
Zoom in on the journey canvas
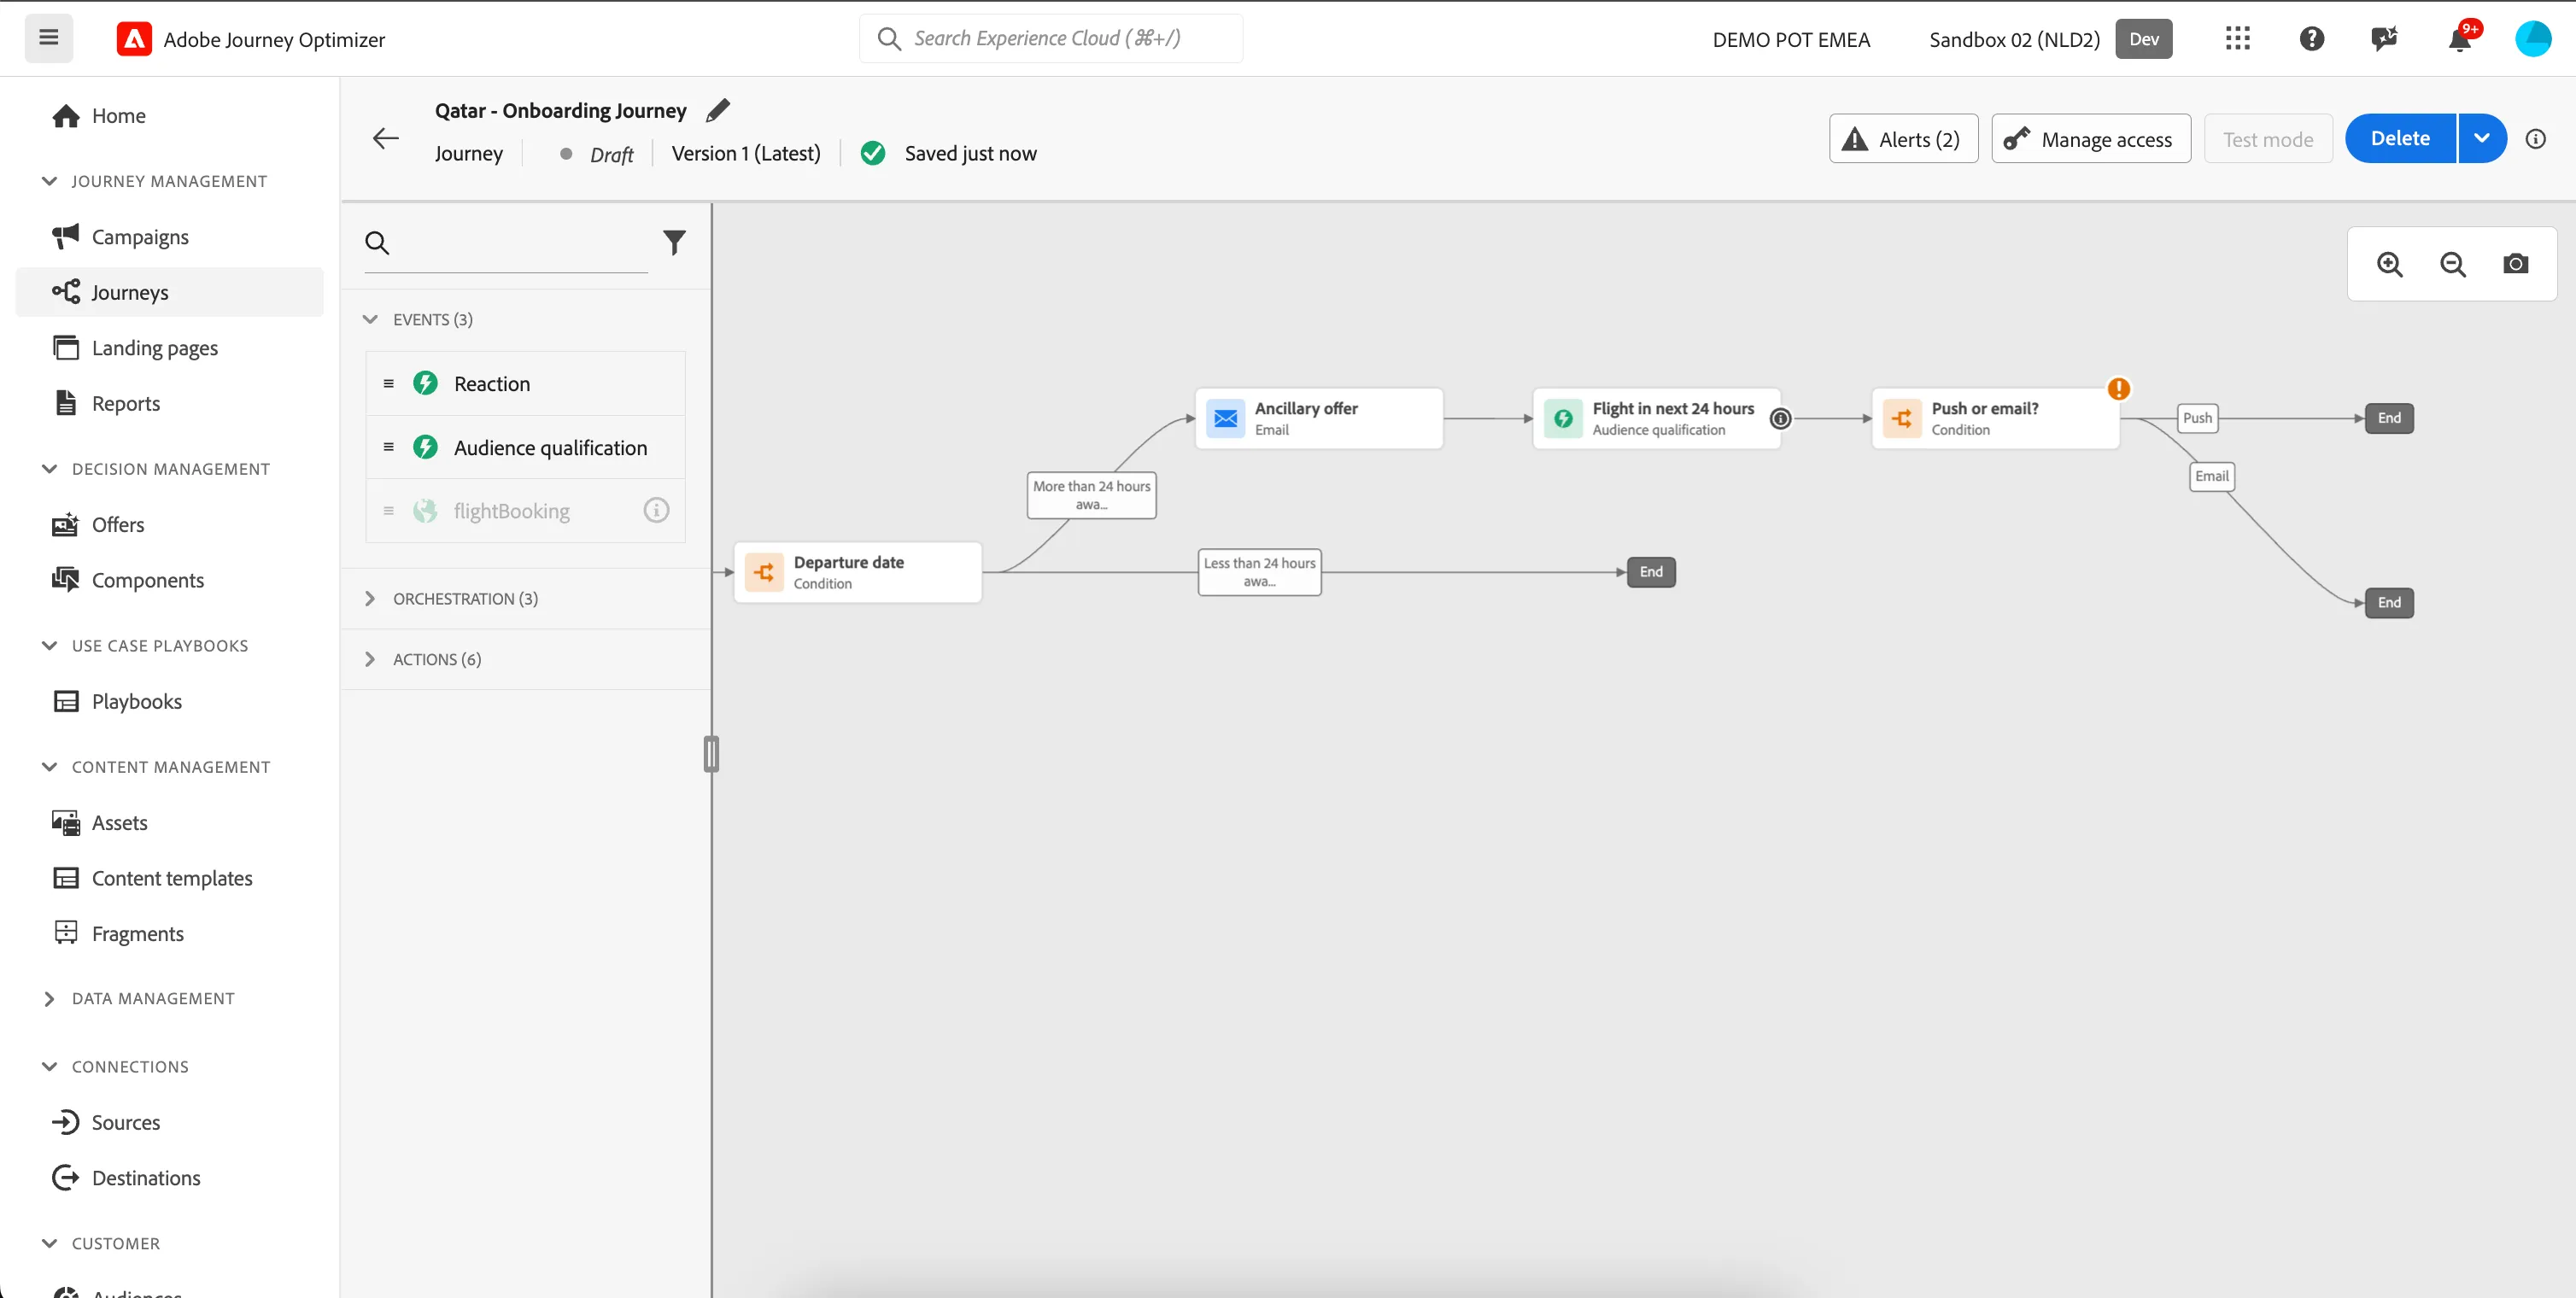pyautogui.click(x=2390, y=264)
